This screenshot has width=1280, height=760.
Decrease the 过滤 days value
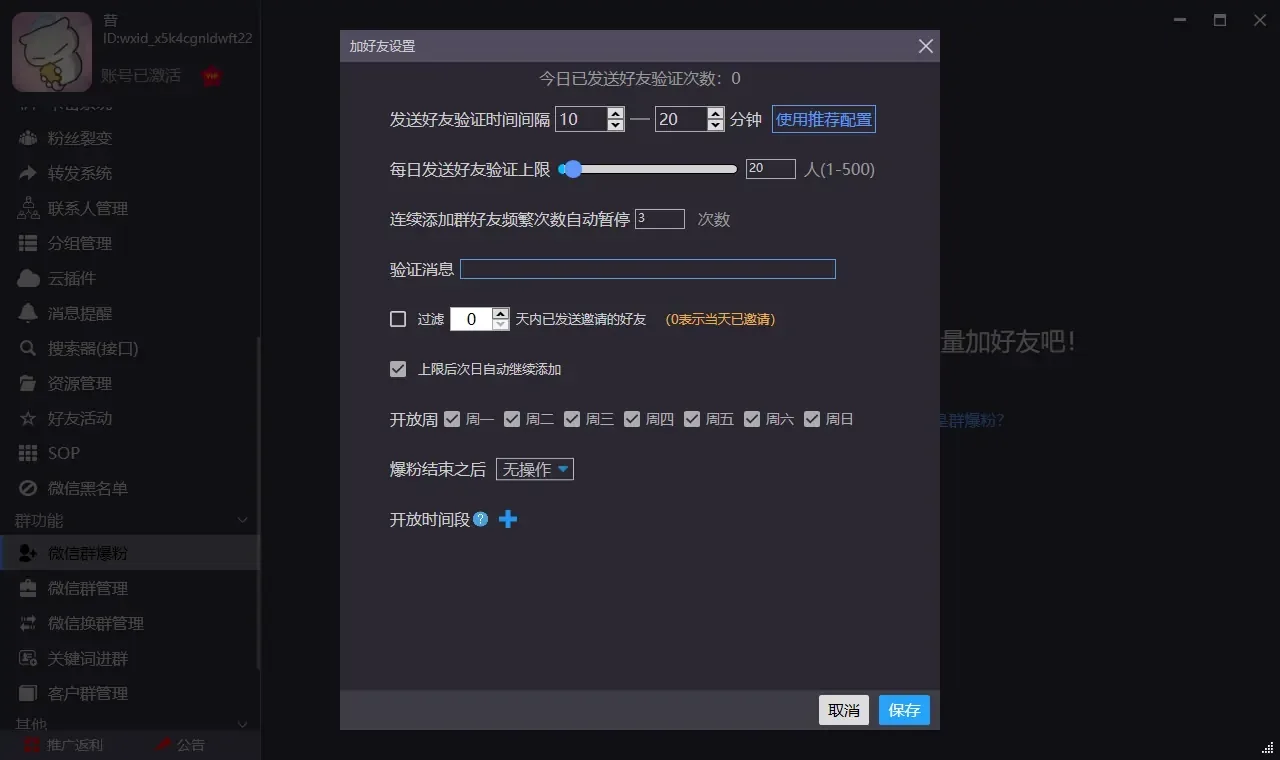pyautogui.click(x=501, y=325)
